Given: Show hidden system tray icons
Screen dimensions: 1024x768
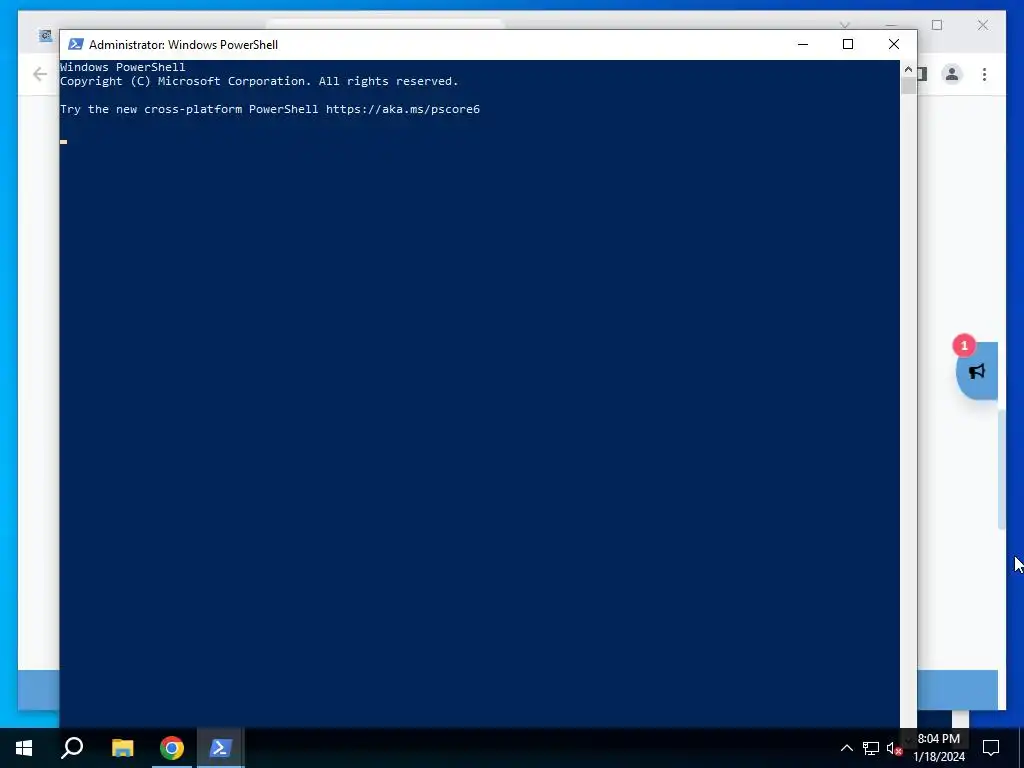Looking at the screenshot, I should pyautogui.click(x=846, y=748).
